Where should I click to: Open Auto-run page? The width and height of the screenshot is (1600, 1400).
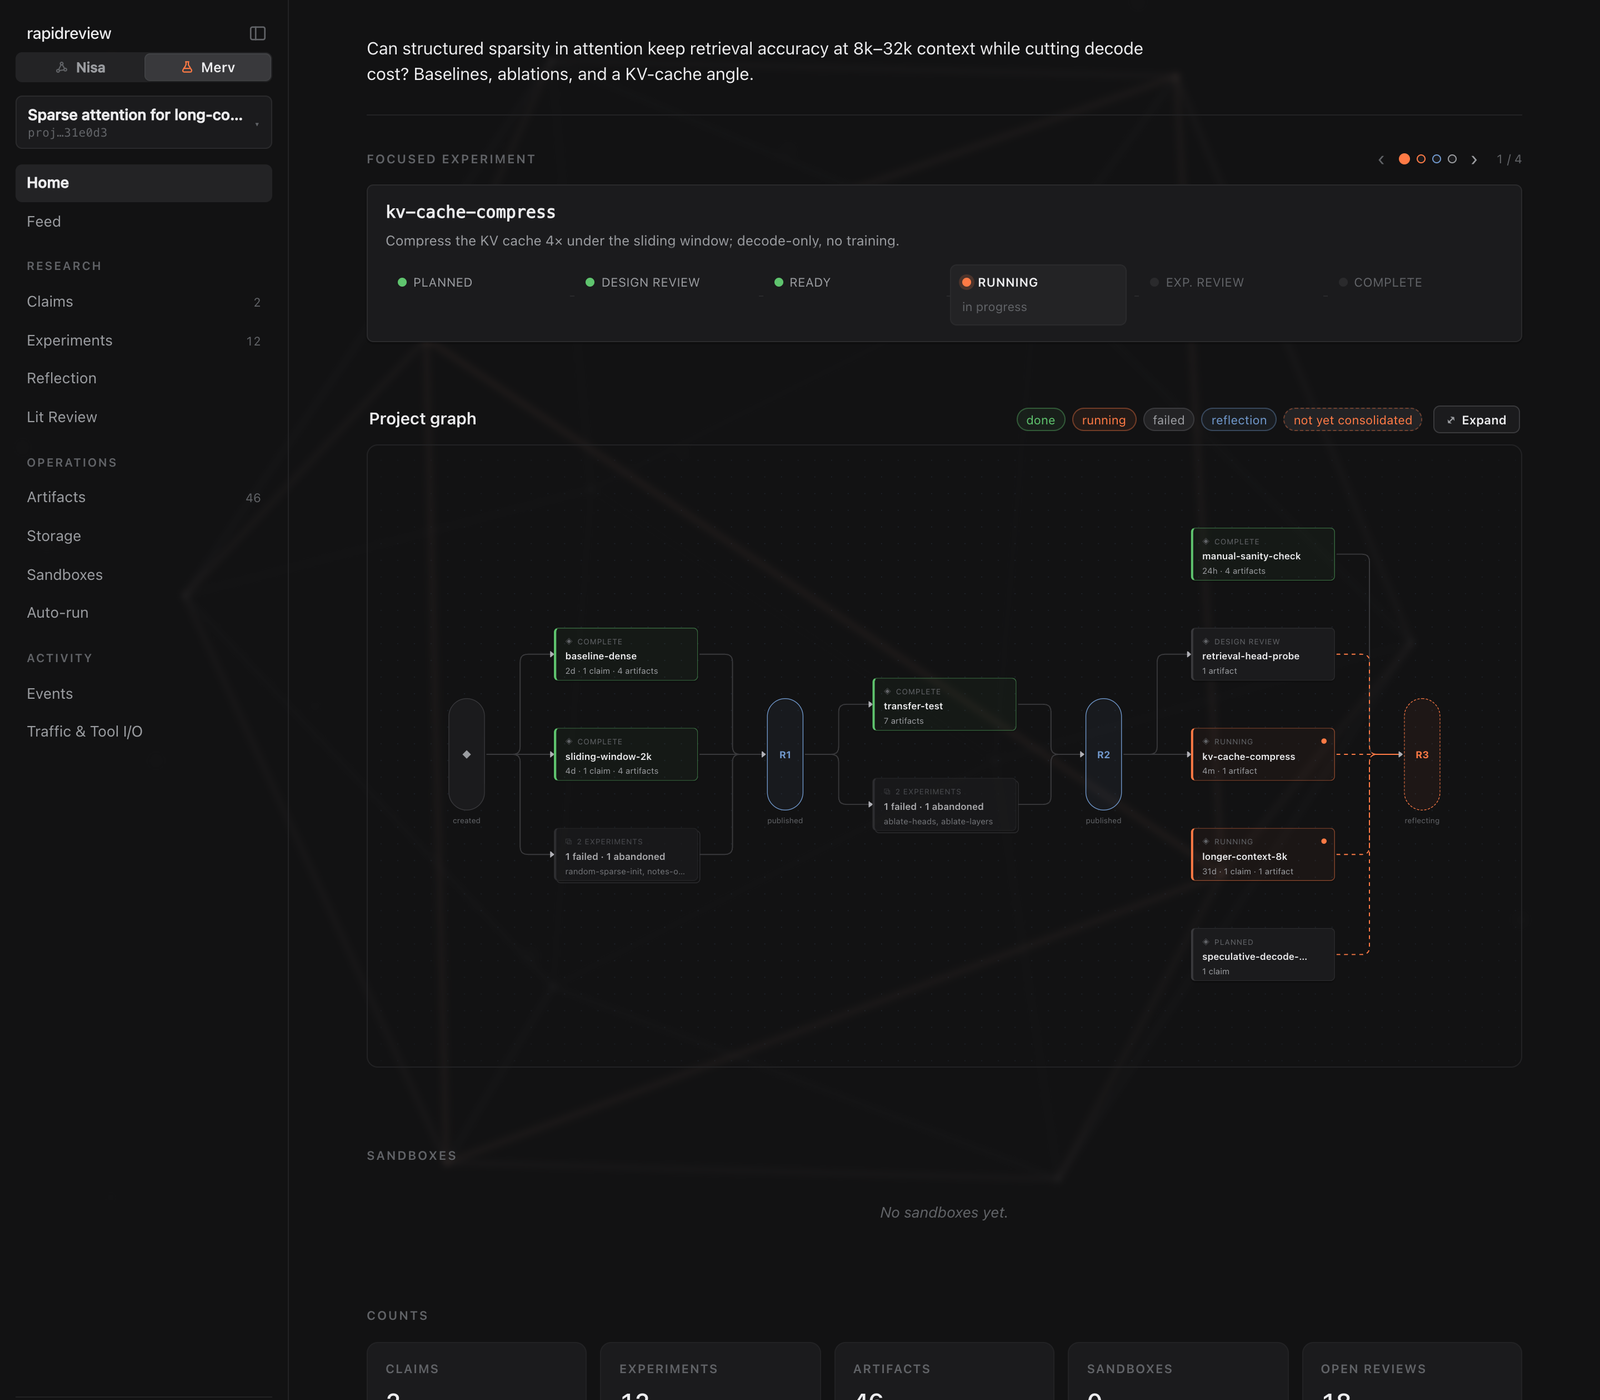[x=144, y=613]
